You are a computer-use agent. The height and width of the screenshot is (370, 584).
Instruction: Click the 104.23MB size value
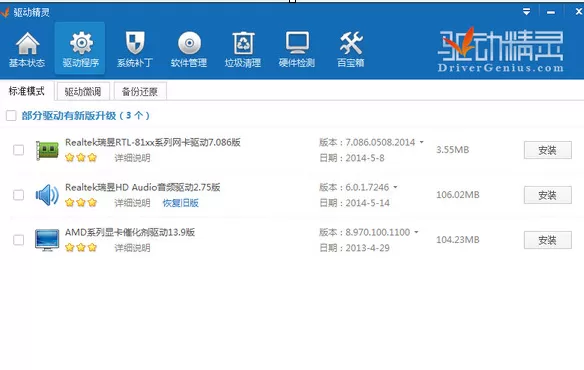click(458, 240)
